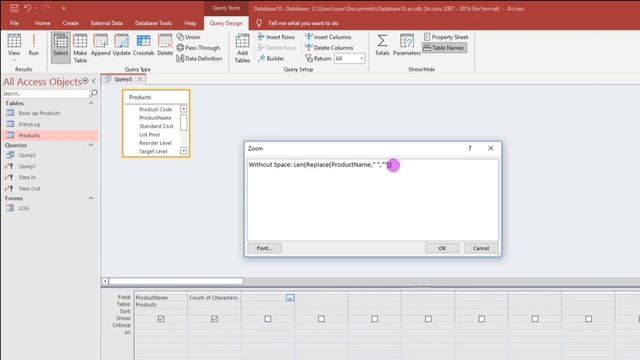This screenshot has height=360, width=640.
Task: Open the Return value dropdown
Action: pyautogui.click(x=361, y=58)
